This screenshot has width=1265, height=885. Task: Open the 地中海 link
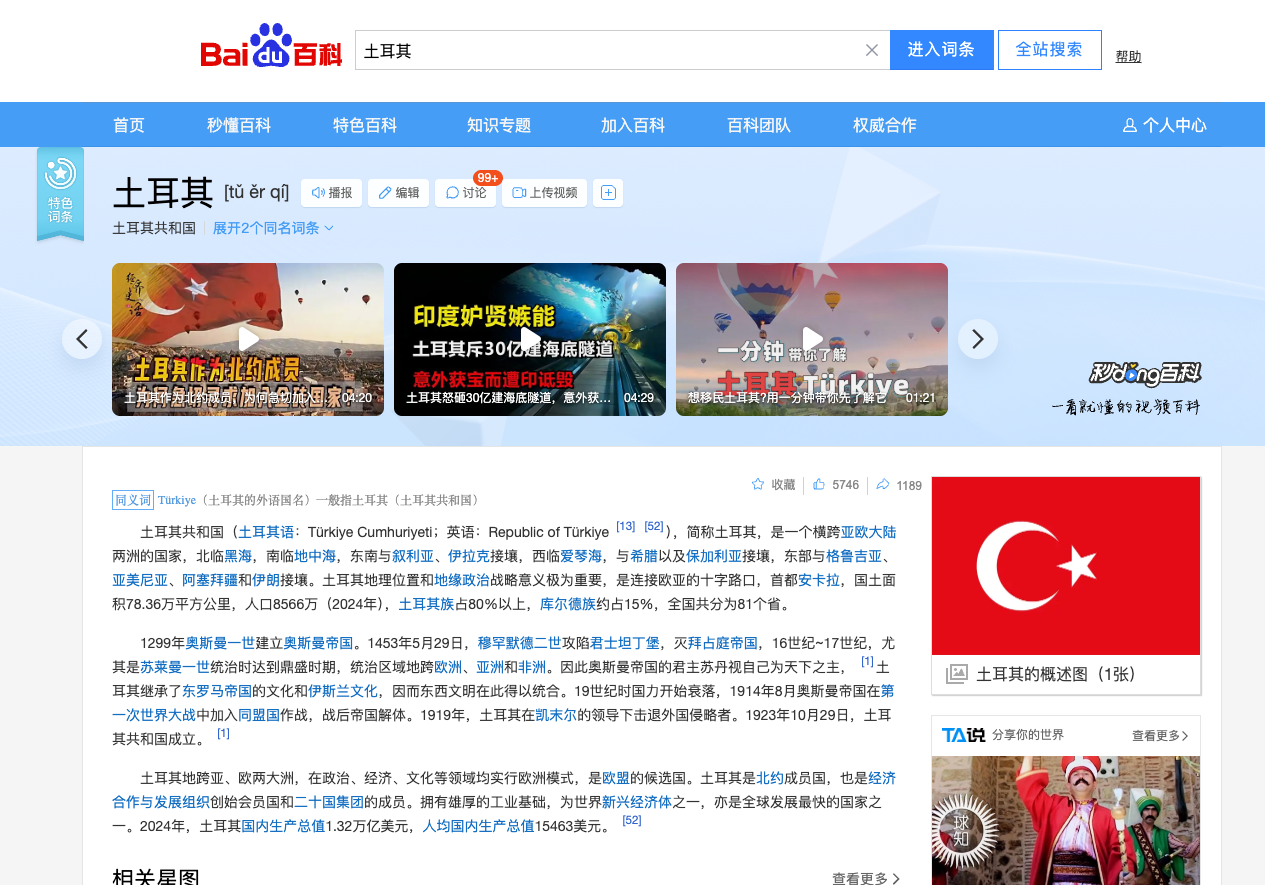click(315, 556)
